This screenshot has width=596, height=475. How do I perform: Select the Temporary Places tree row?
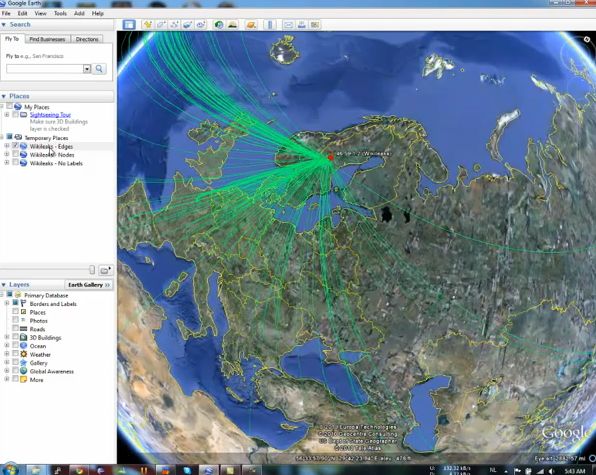tap(46, 138)
